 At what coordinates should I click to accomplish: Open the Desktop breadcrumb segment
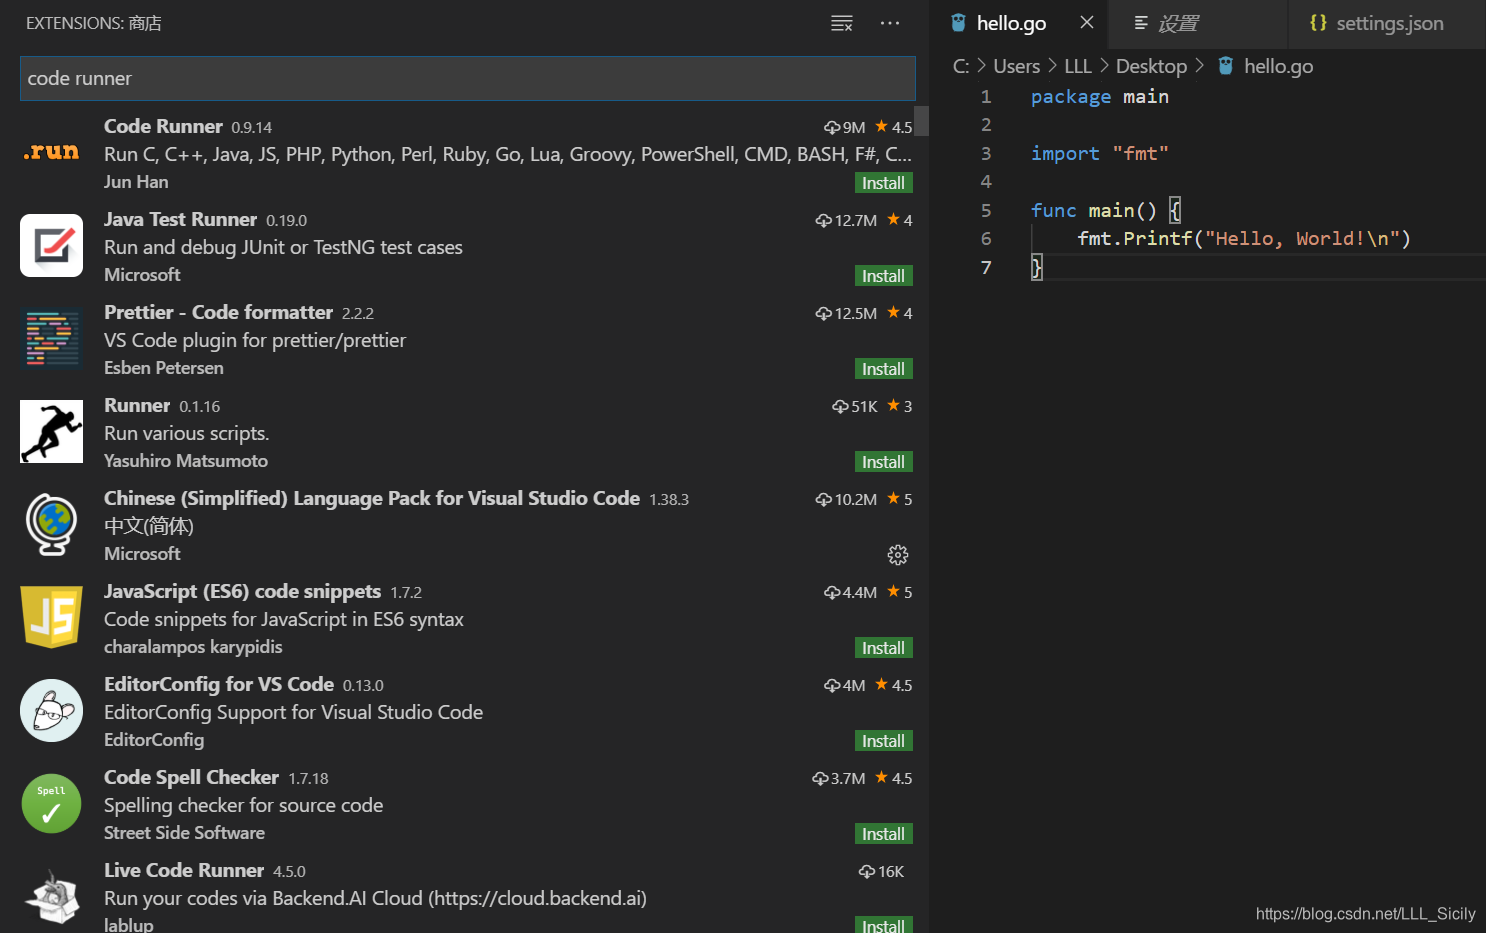pyautogui.click(x=1151, y=66)
